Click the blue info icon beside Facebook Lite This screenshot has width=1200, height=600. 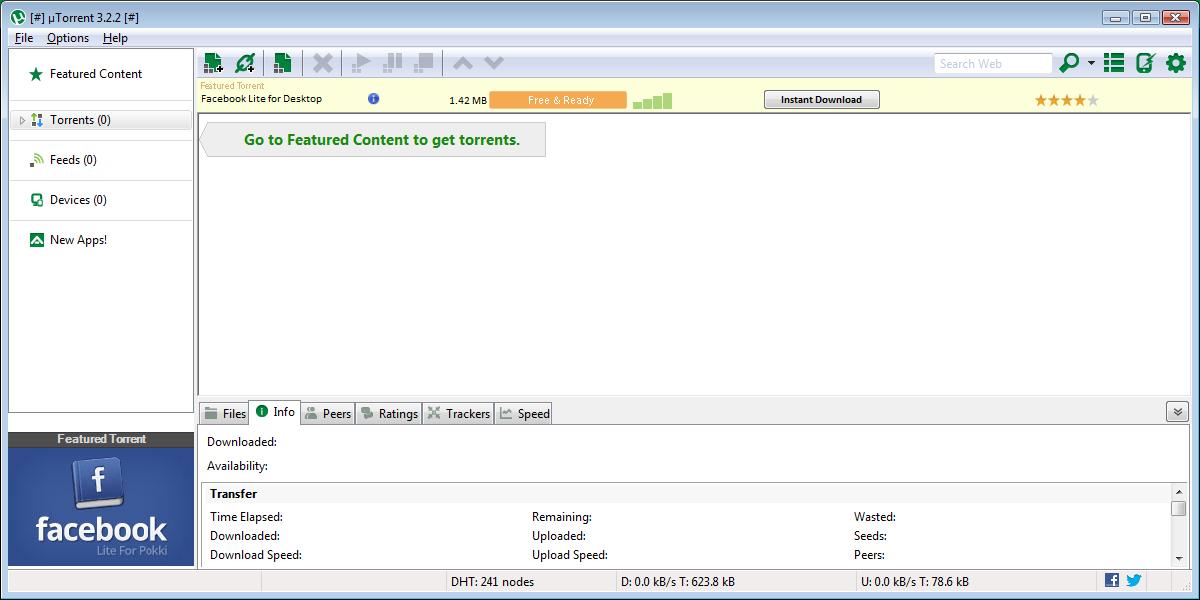tap(373, 99)
